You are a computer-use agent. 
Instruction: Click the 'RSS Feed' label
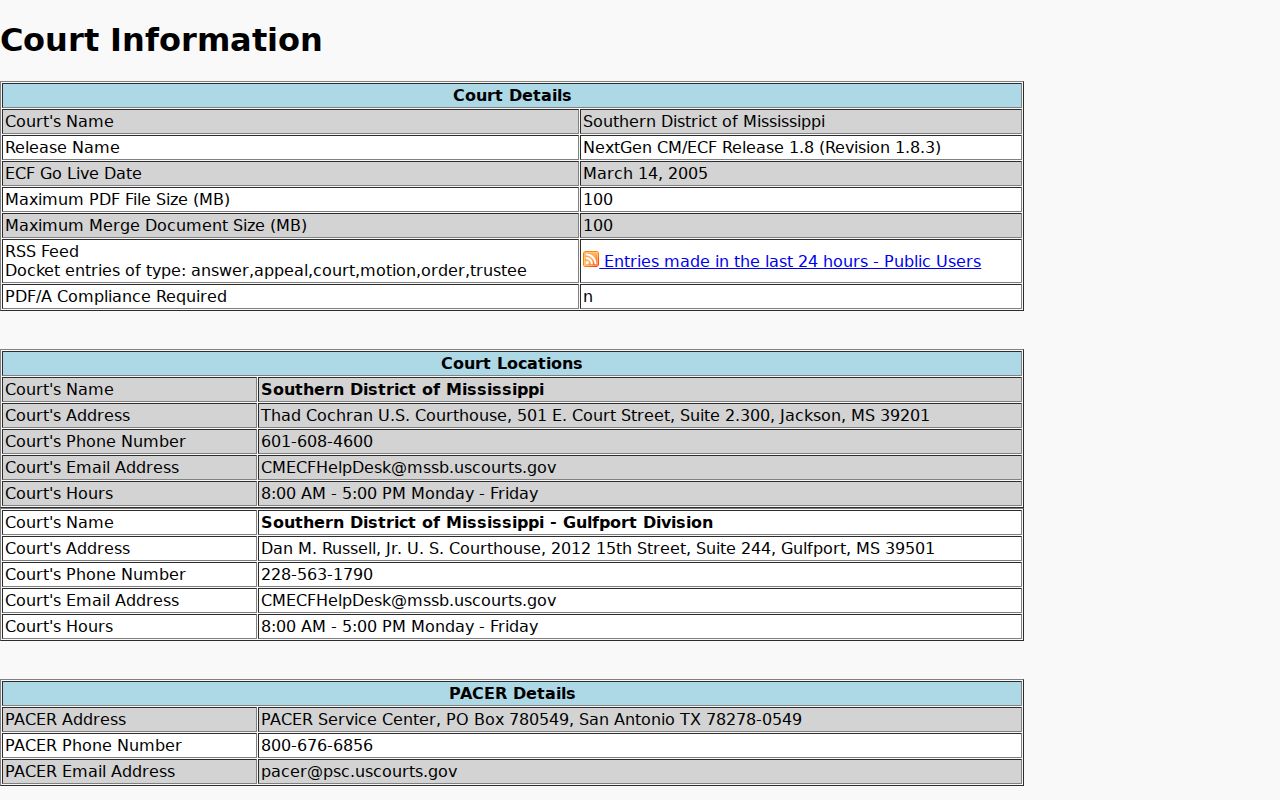[42, 251]
